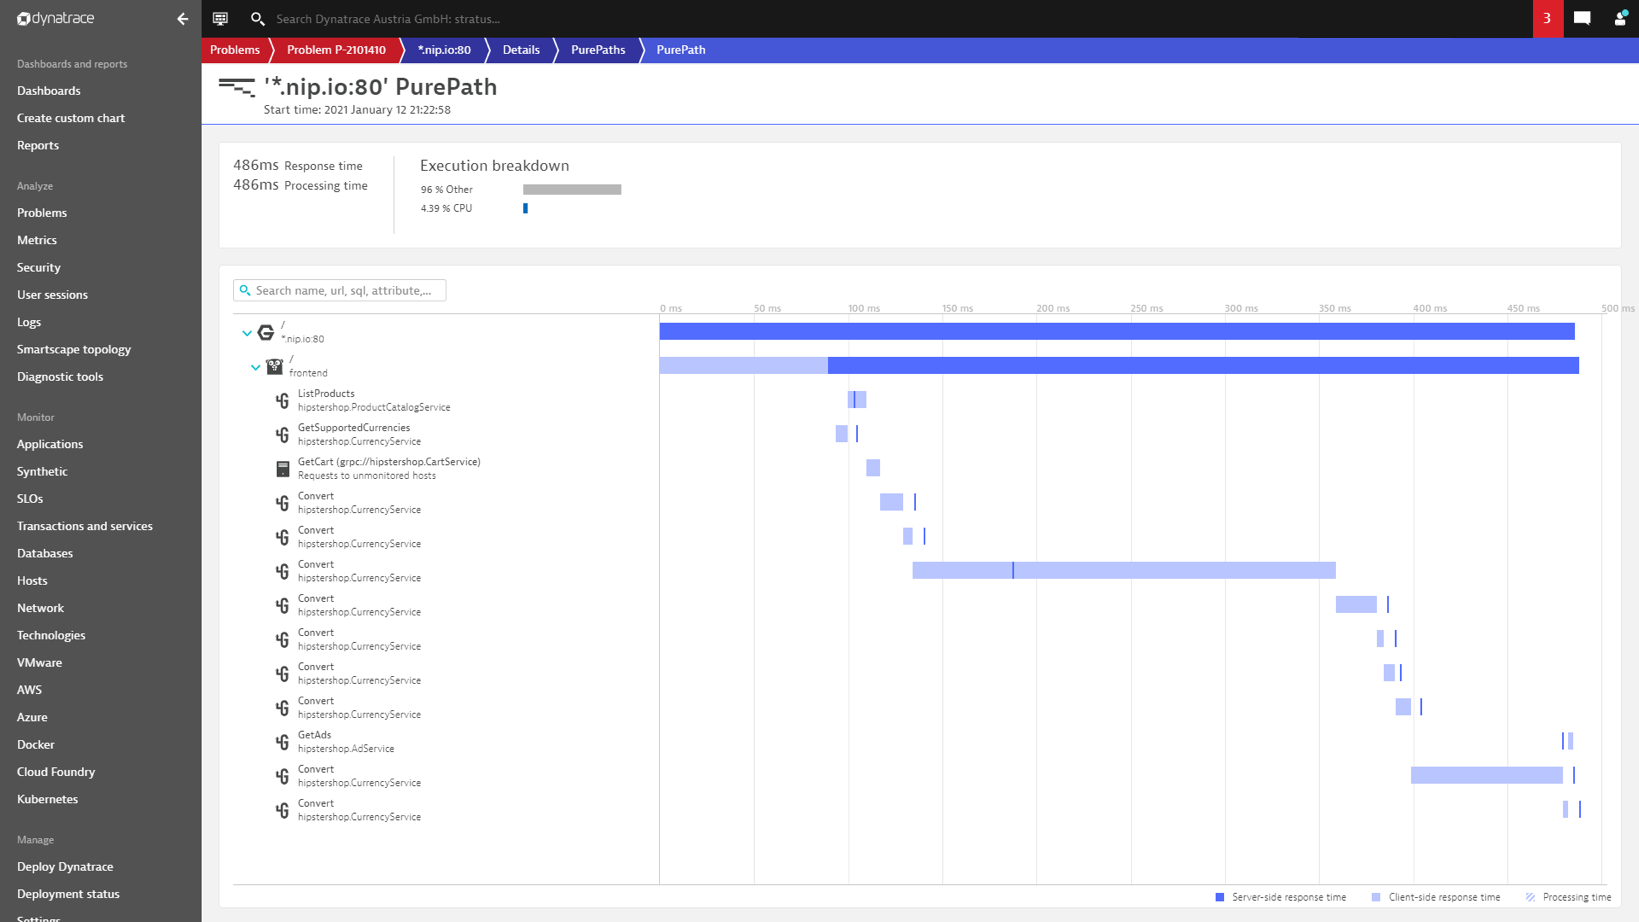Image resolution: width=1639 pixels, height=922 pixels.
Task: Open AWS in the sidebar
Action: click(x=29, y=690)
